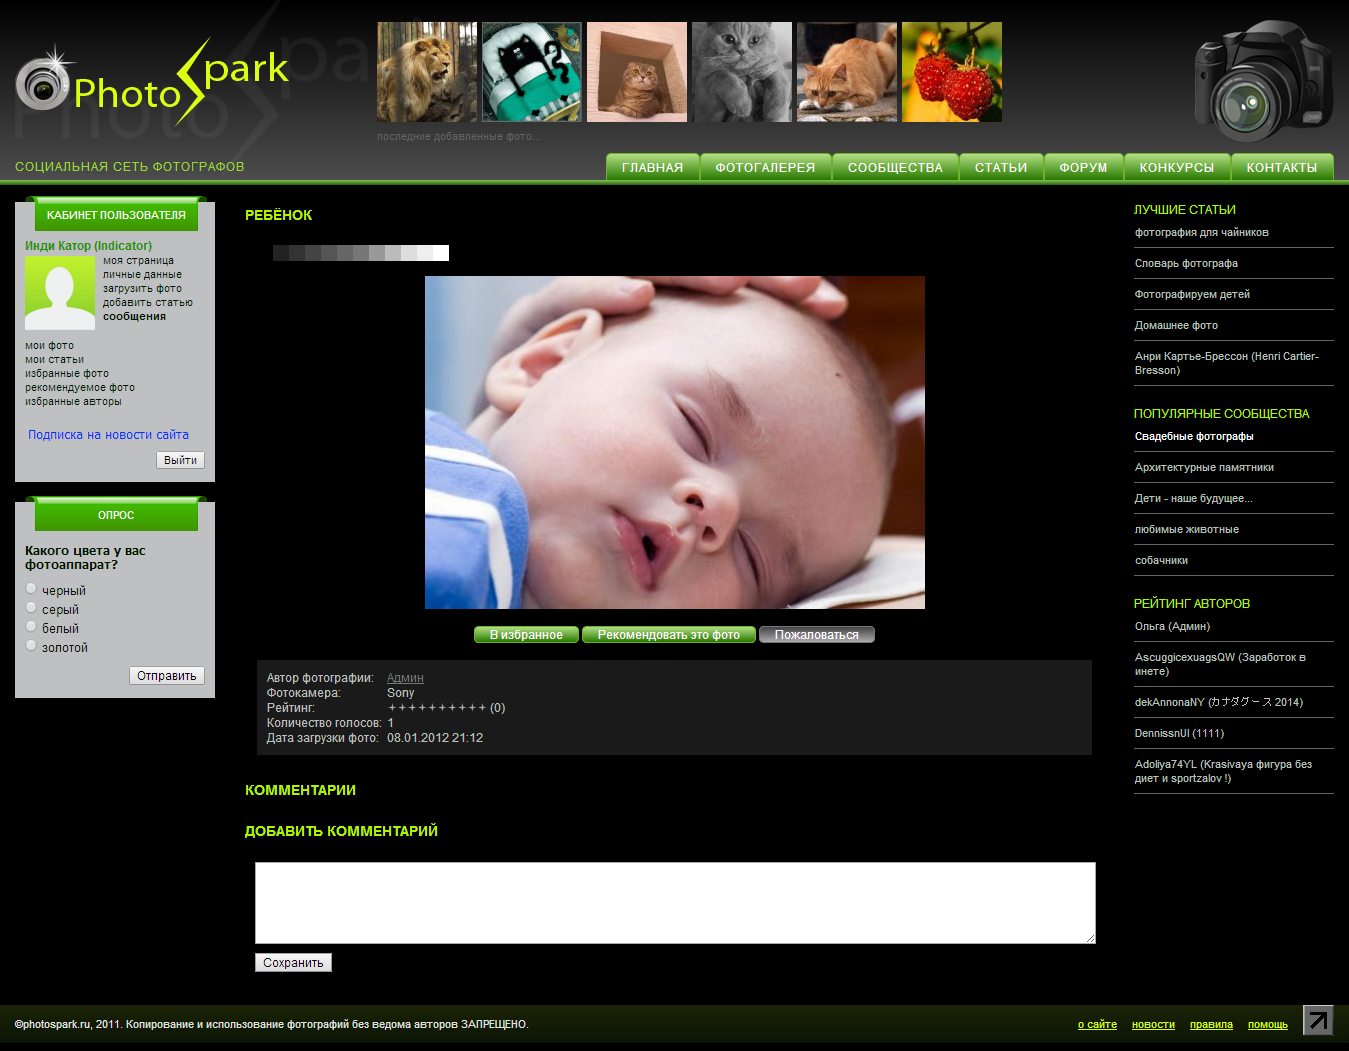
Task: Open the ФОТОГАЛЕРЕЯ tab
Action: point(765,167)
